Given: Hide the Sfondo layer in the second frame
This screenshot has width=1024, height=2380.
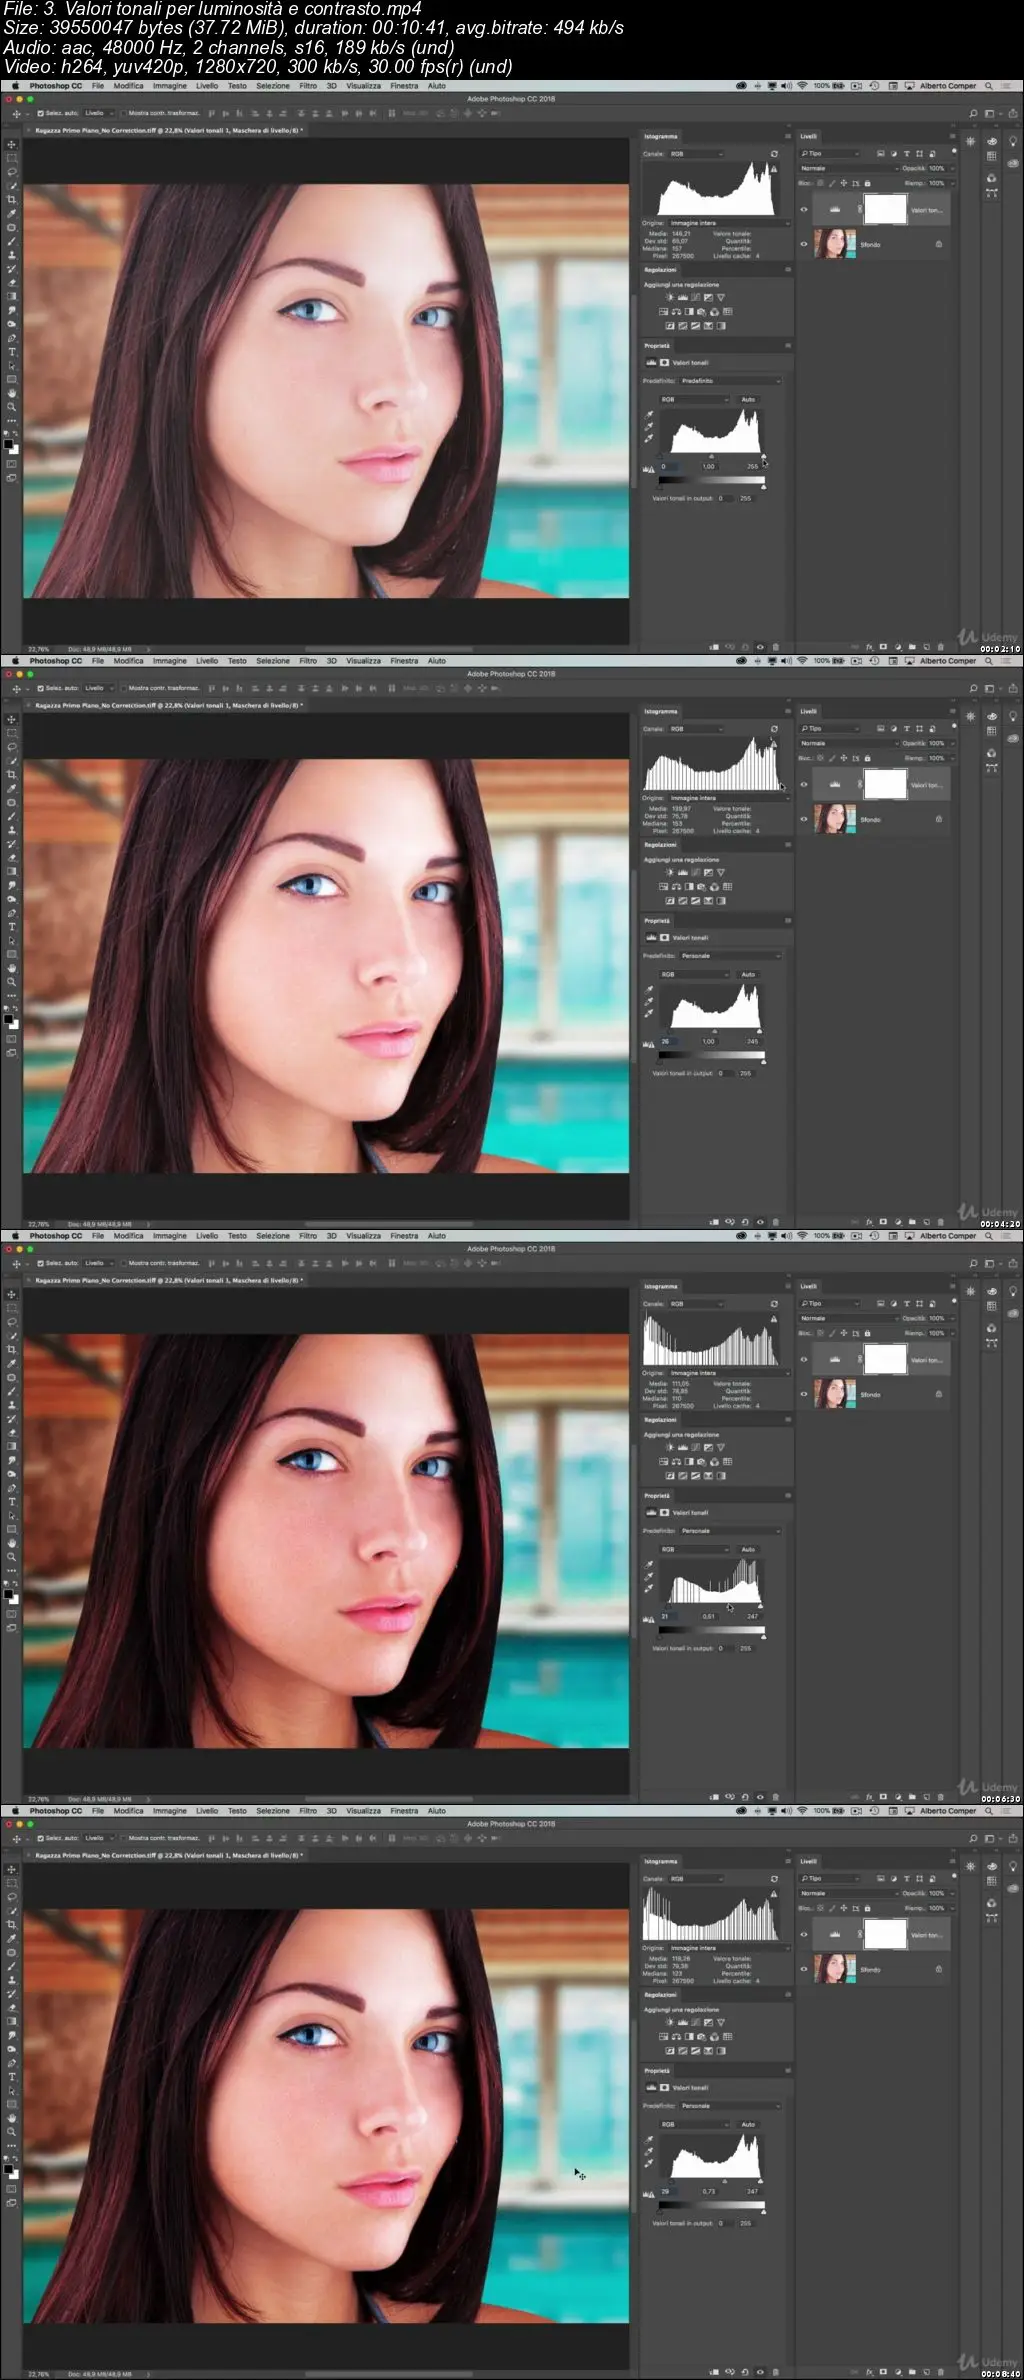Looking at the screenshot, I should (x=804, y=819).
